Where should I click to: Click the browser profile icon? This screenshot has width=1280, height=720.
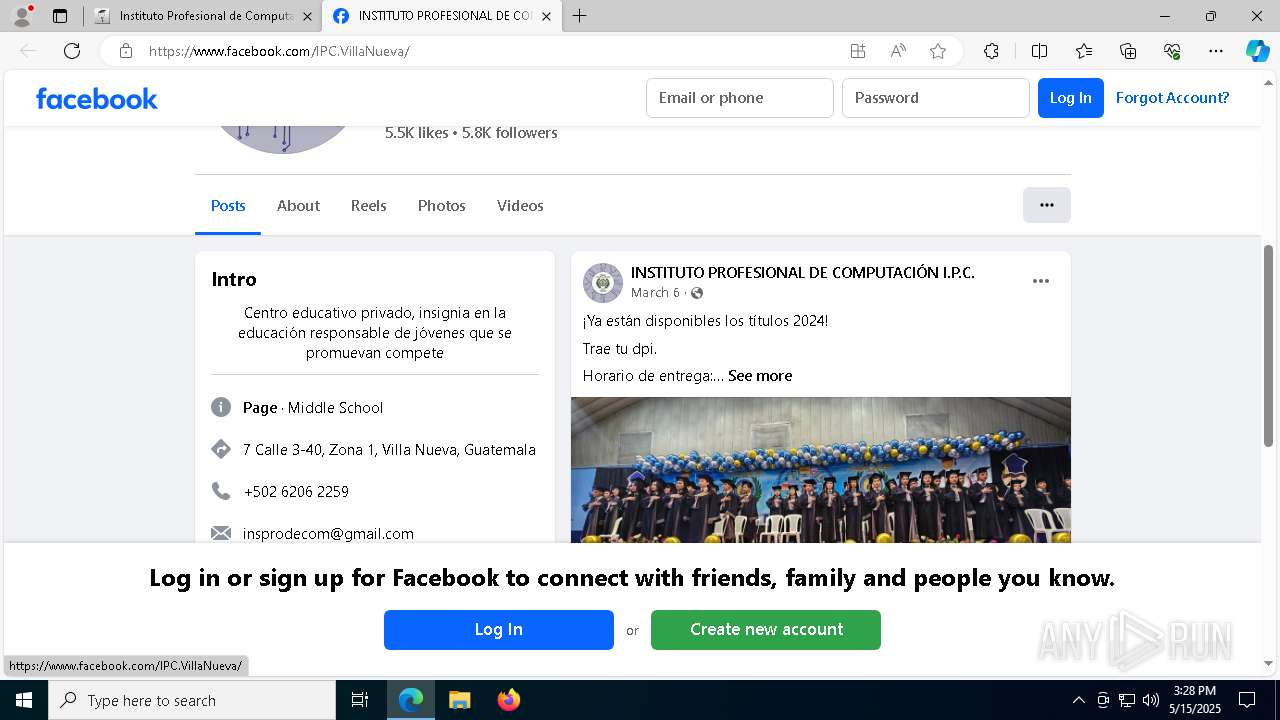tap(22, 16)
